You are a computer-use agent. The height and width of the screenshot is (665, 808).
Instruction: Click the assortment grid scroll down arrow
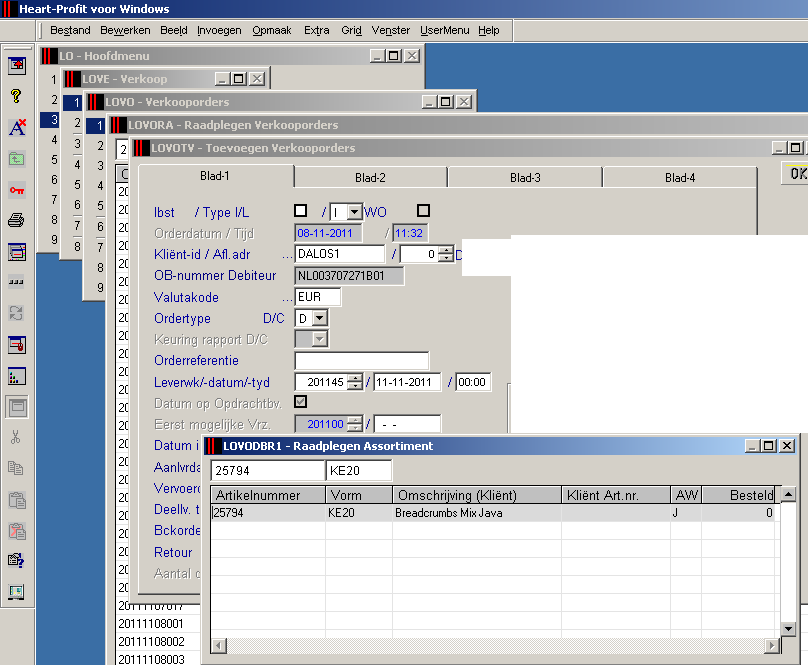coord(788,629)
